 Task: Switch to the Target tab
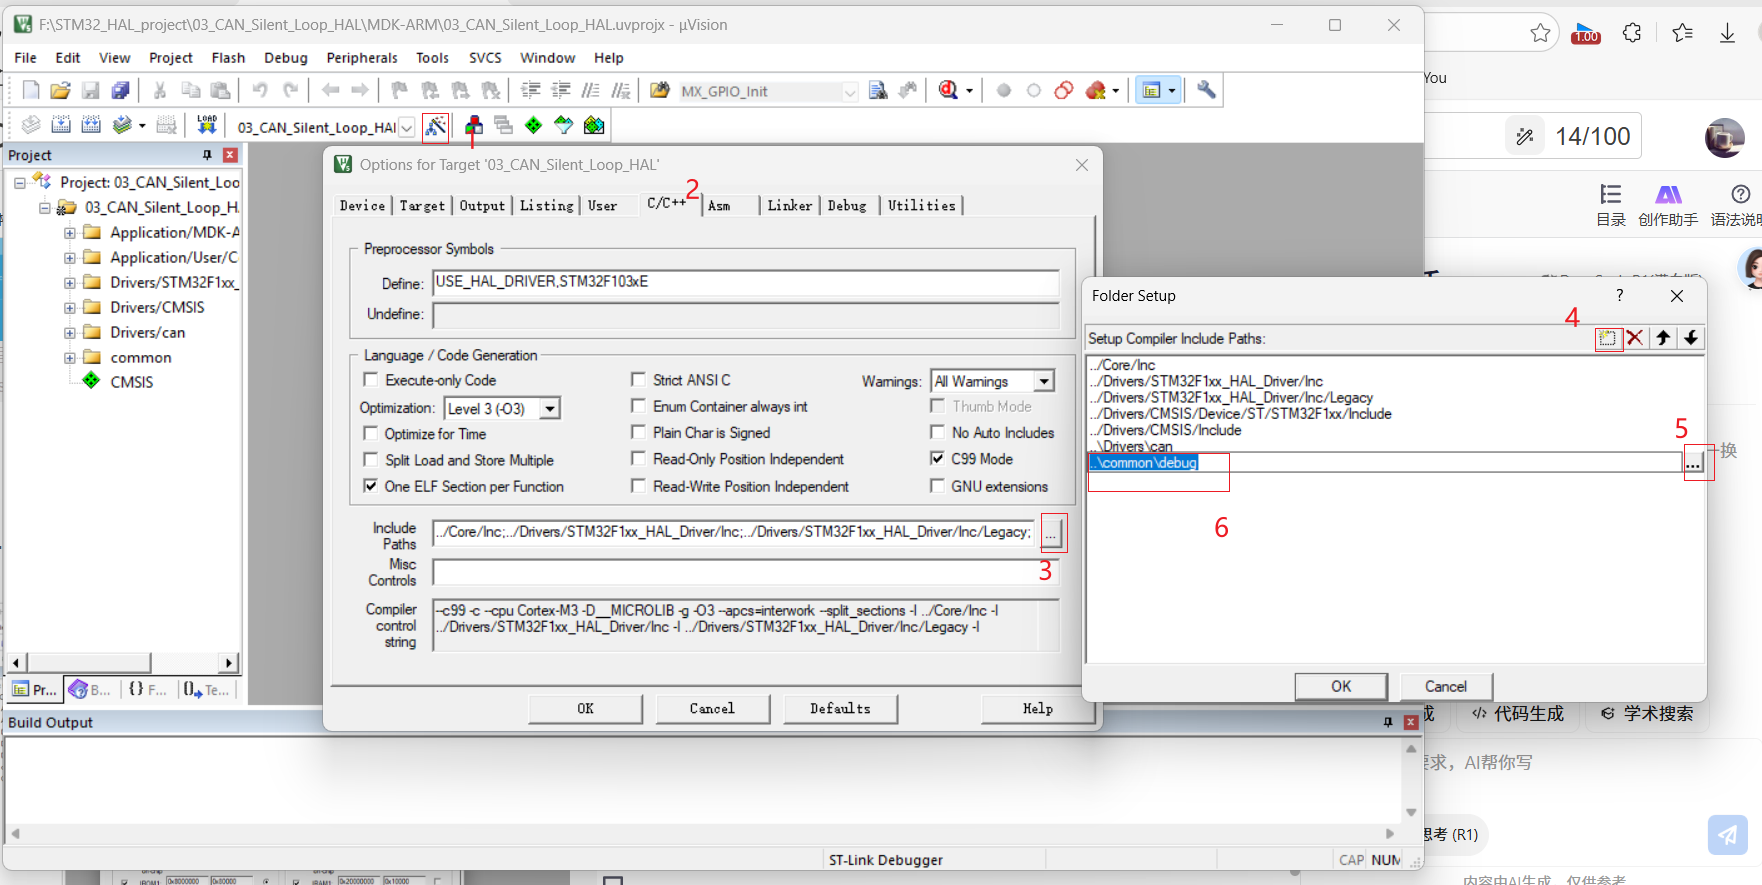(422, 205)
